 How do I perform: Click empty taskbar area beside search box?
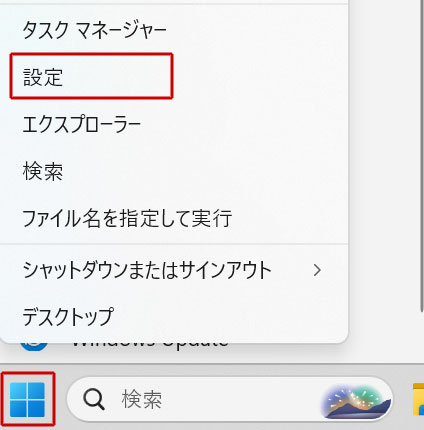[402, 399]
